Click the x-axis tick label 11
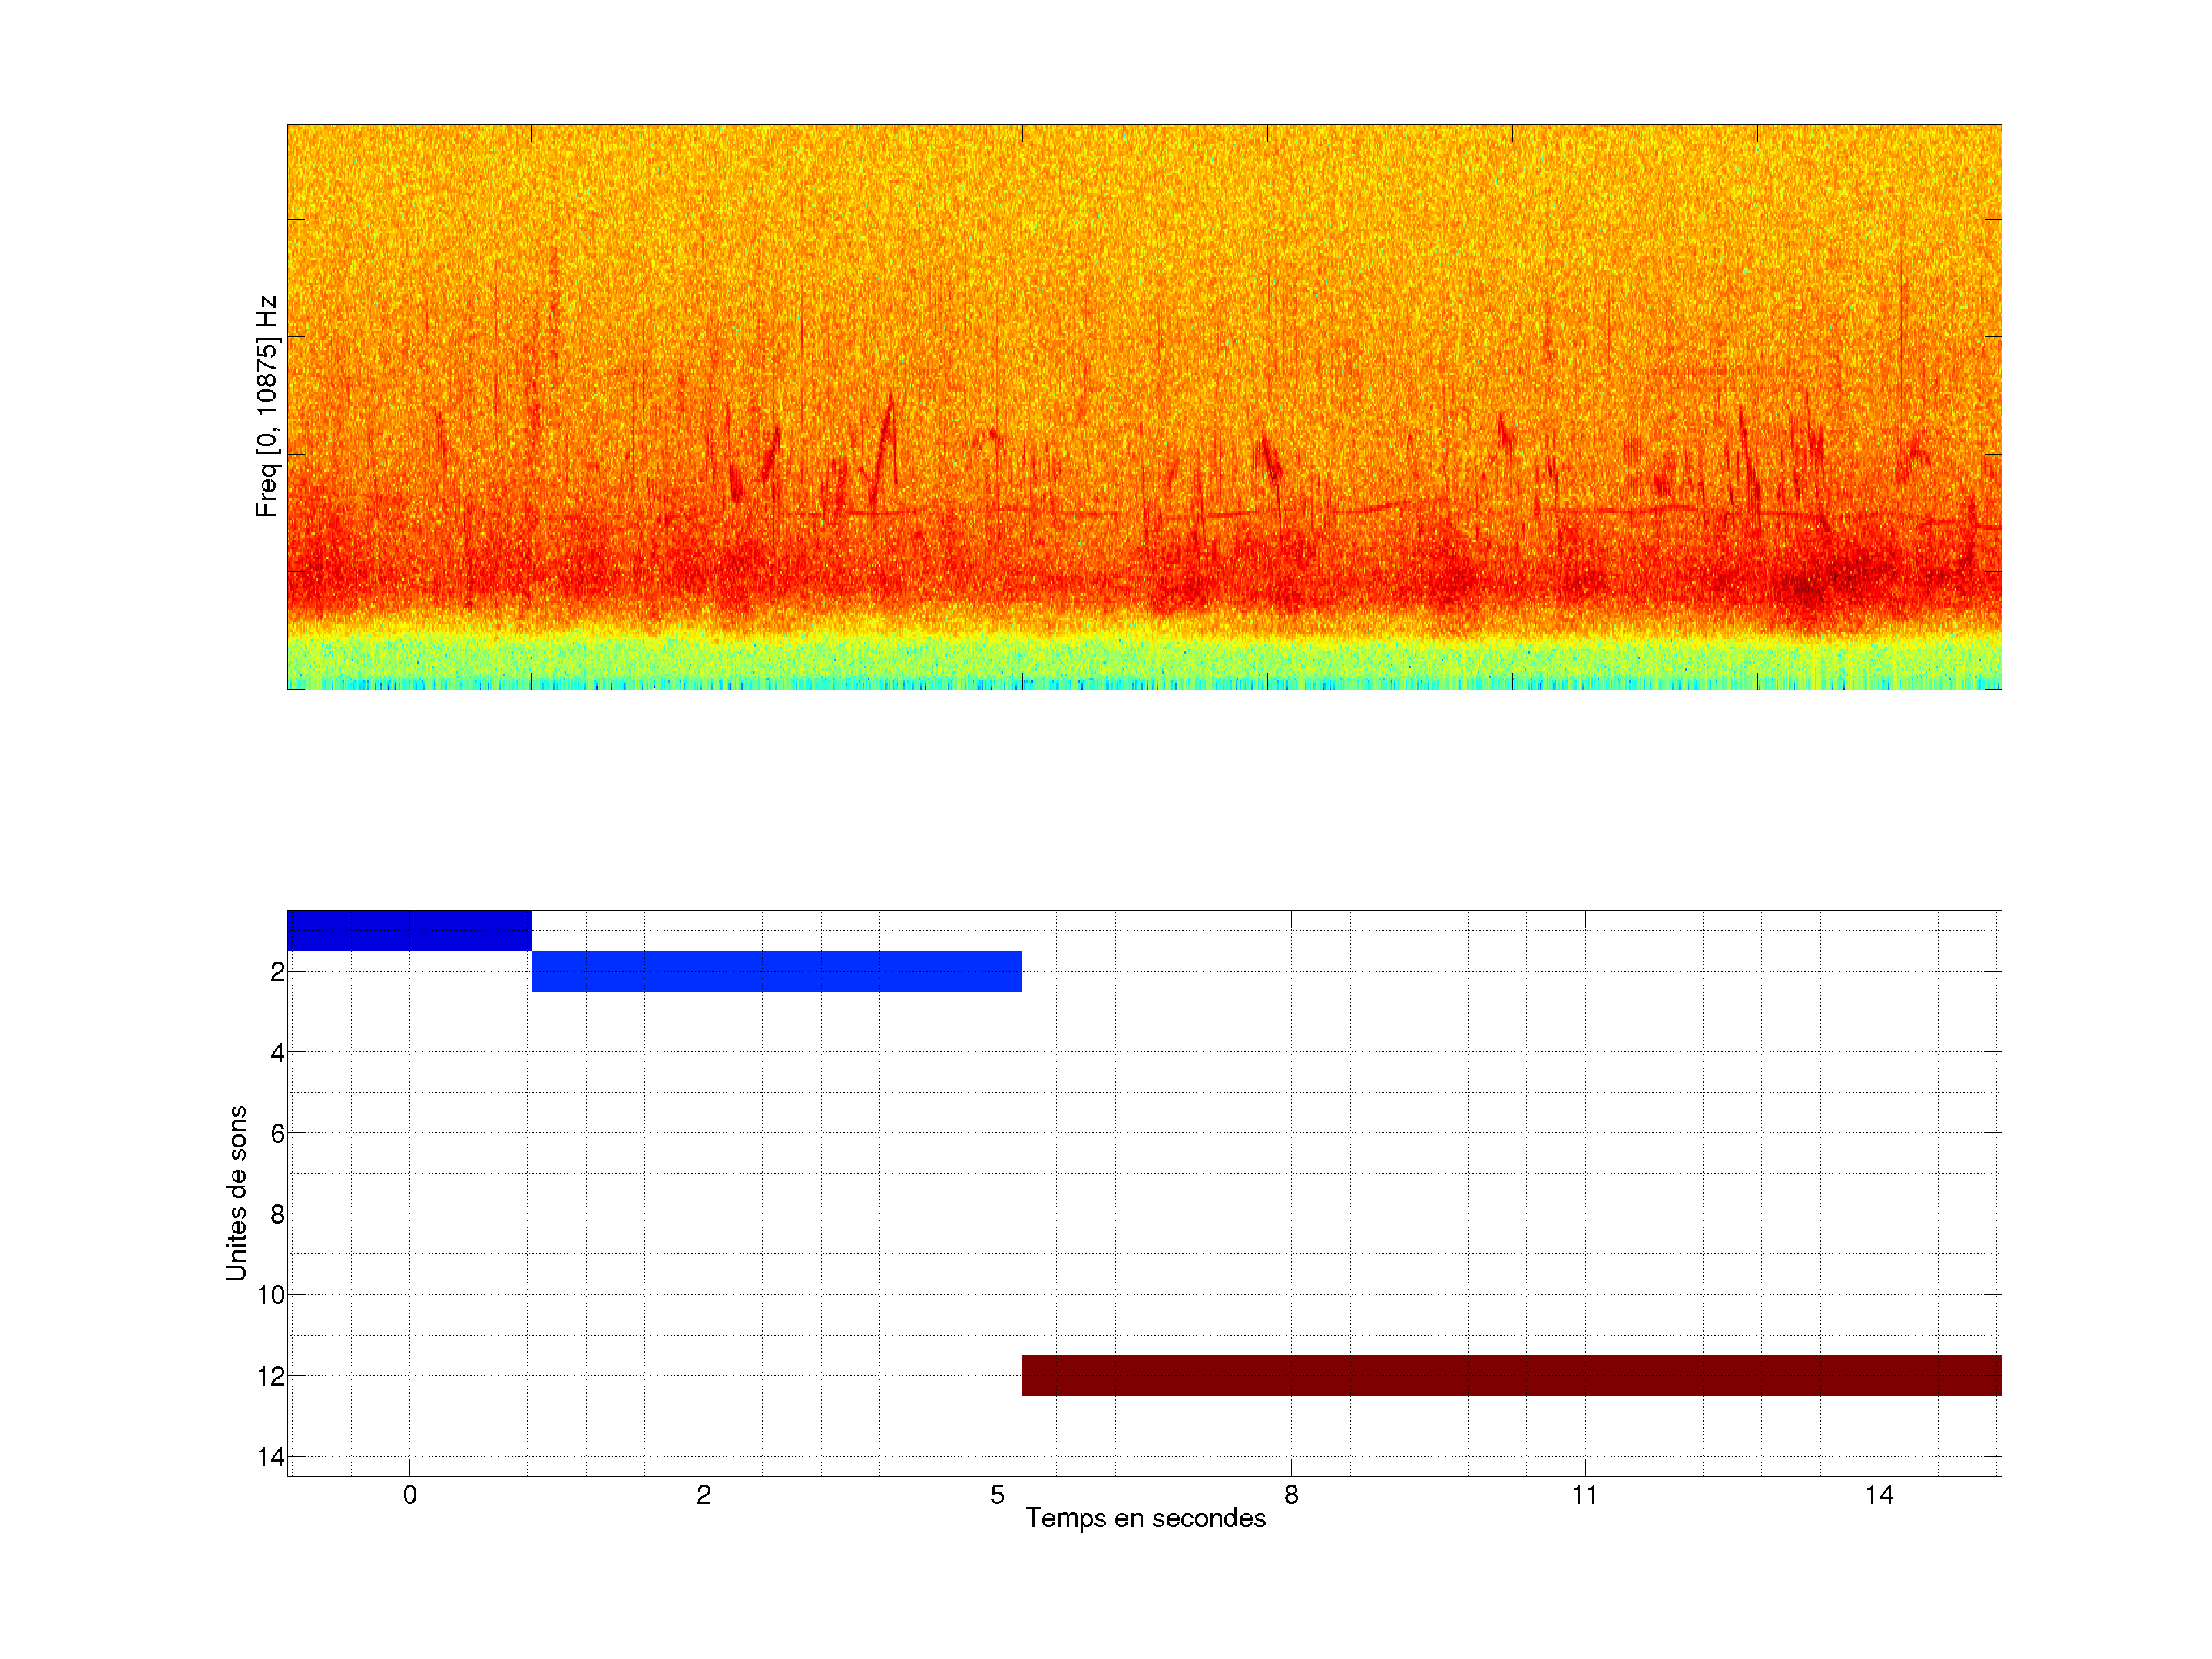The width and height of the screenshot is (2212, 1659). click(x=1585, y=1495)
